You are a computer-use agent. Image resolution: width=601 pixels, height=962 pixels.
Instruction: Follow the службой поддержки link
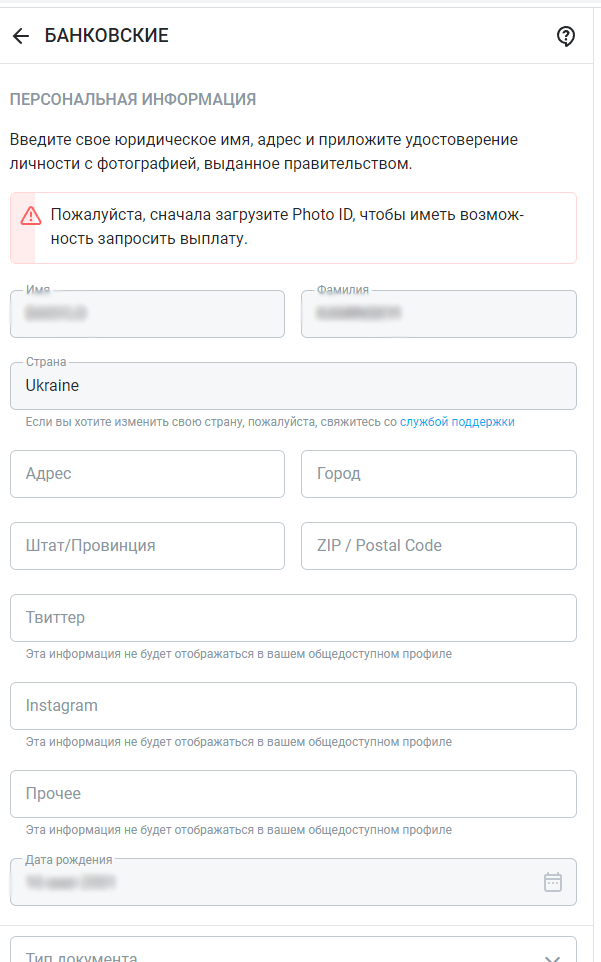[457, 422]
